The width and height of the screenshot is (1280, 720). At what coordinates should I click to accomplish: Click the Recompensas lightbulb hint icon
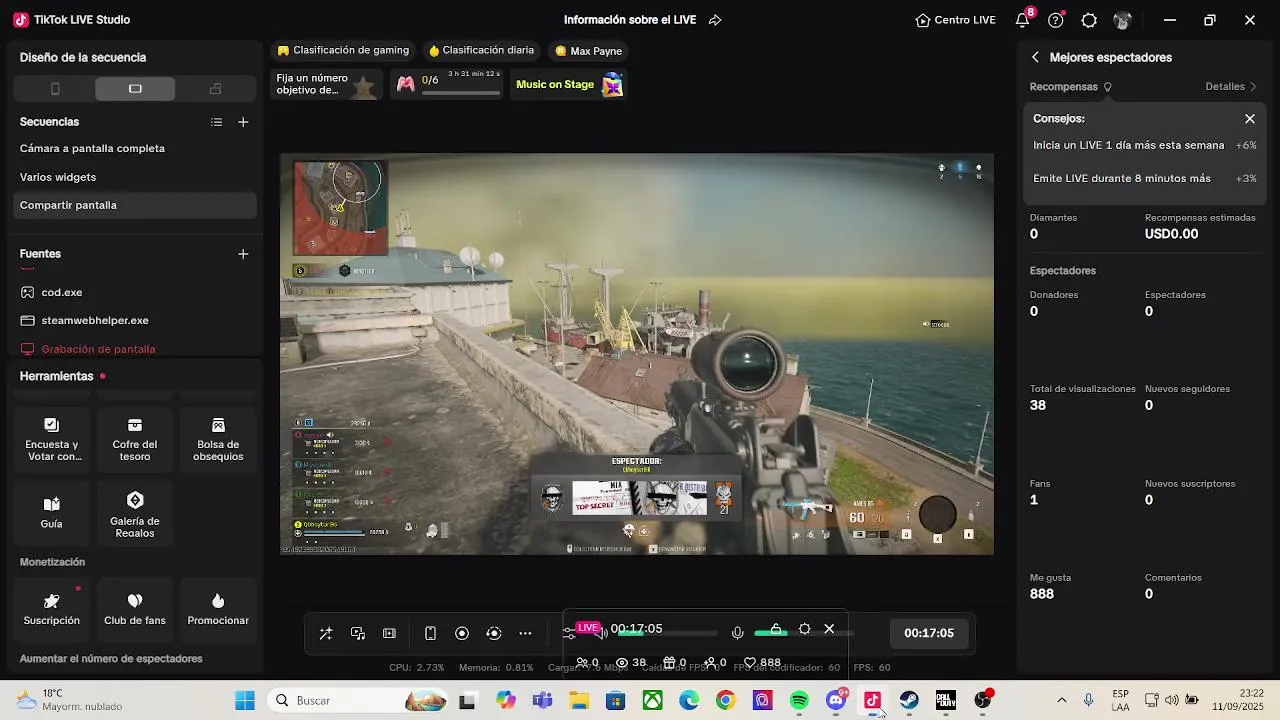pyautogui.click(x=1107, y=87)
